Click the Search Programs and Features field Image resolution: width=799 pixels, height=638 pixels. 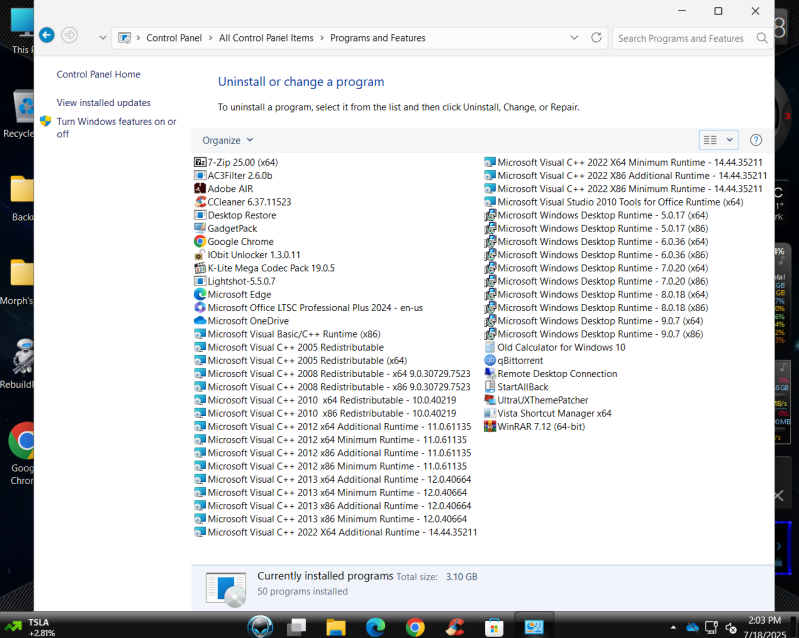(681, 38)
